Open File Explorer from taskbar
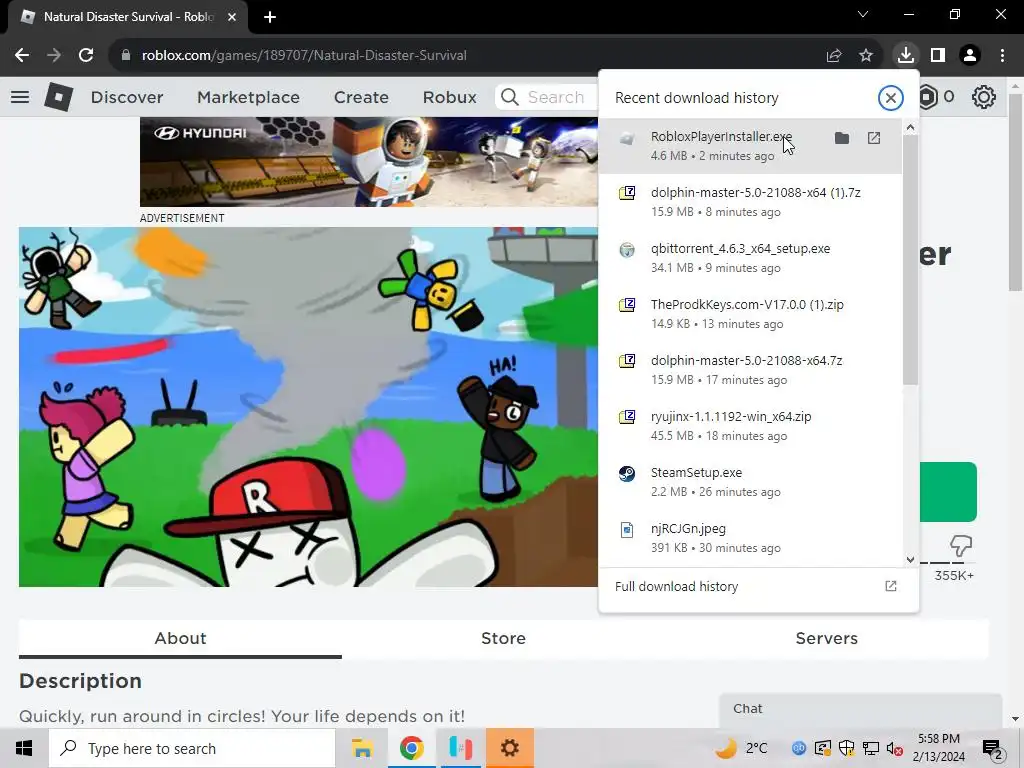 (x=362, y=748)
